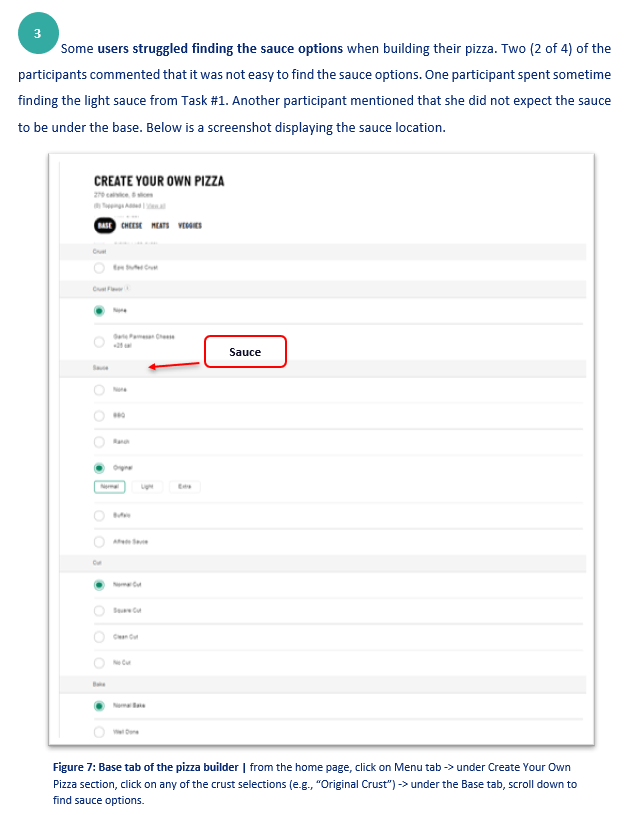
Task: Select Garlic Parmesan Cheese crust flavor
Action: (x=99, y=341)
